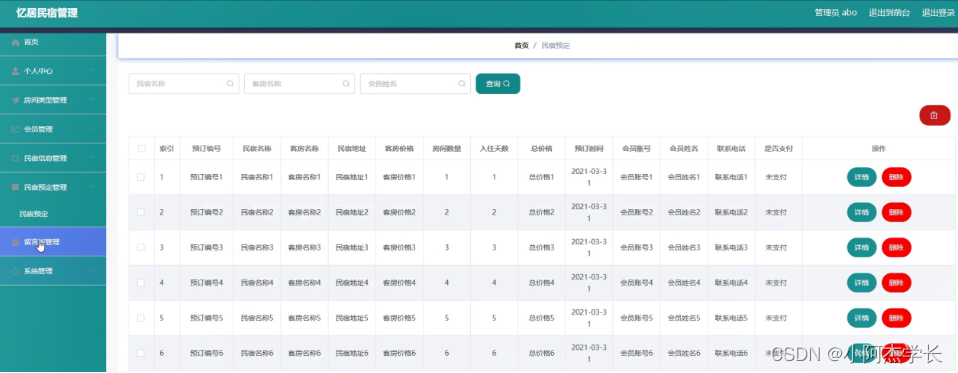
Task: Click the person icon for 个人中心
Action: pos(16,71)
